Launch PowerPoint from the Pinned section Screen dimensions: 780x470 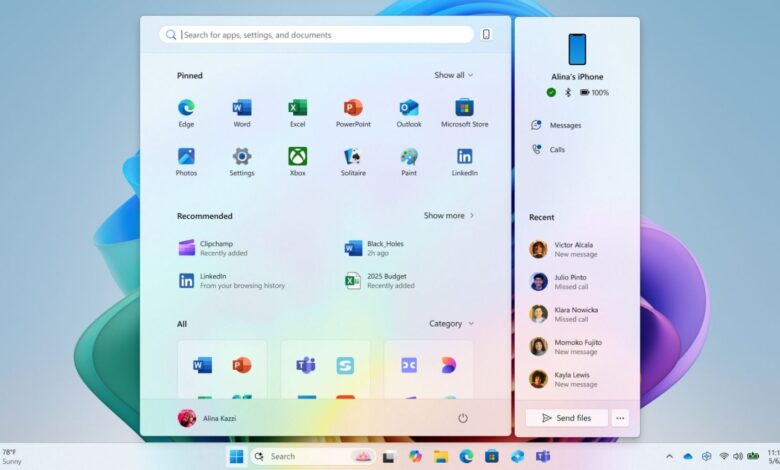(353, 113)
